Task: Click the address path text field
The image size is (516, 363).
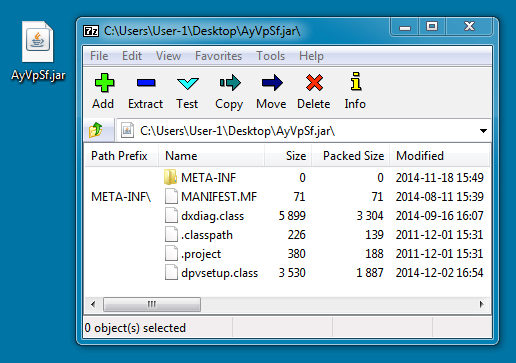Action: [x=303, y=131]
